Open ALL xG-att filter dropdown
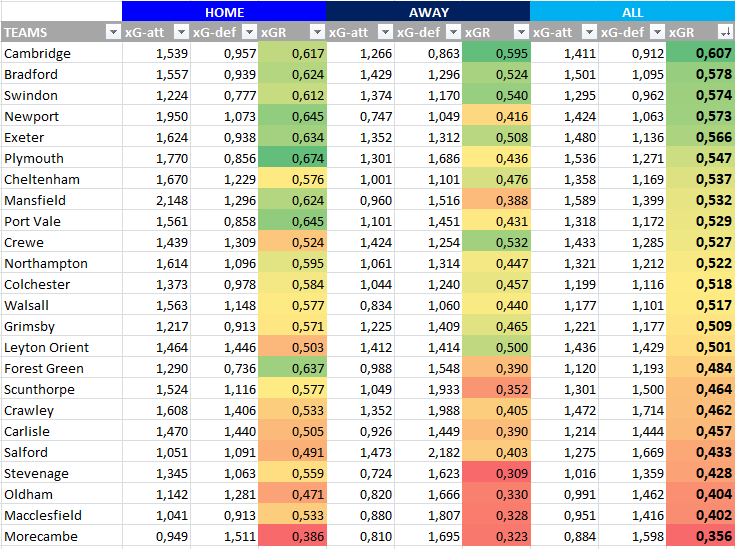The image size is (735, 549). pyautogui.click(x=589, y=32)
